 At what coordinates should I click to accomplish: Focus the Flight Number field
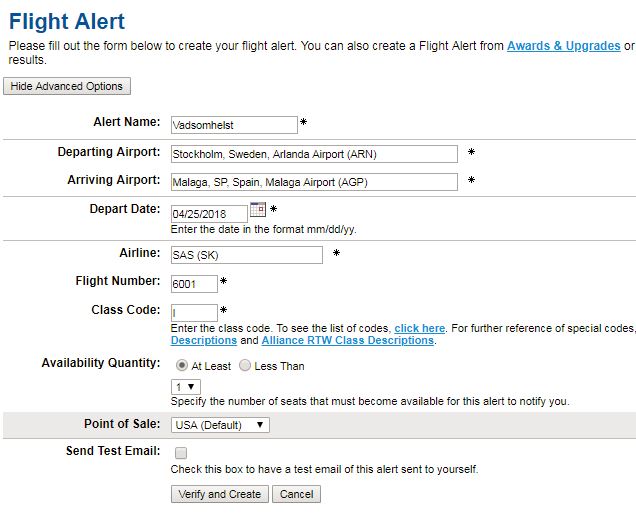194,284
